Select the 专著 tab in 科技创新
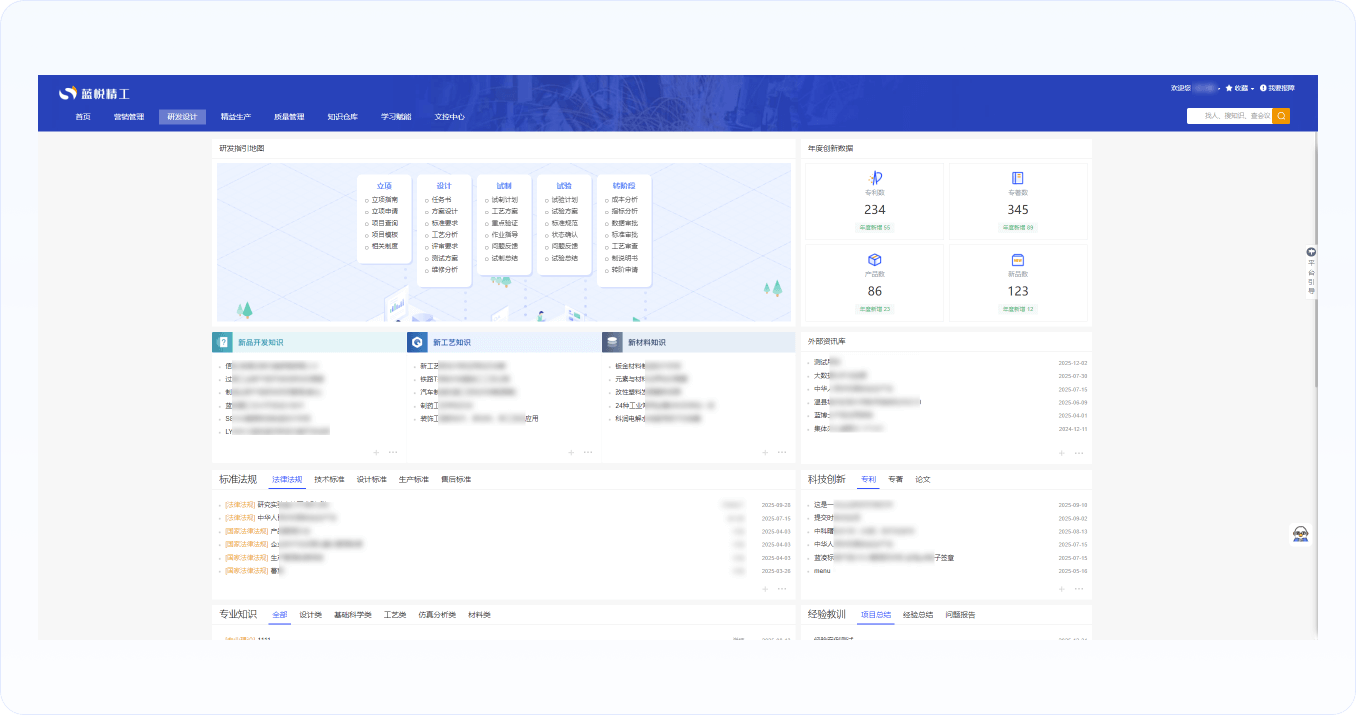The width and height of the screenshot is (1356, 715). pos(895,480)
